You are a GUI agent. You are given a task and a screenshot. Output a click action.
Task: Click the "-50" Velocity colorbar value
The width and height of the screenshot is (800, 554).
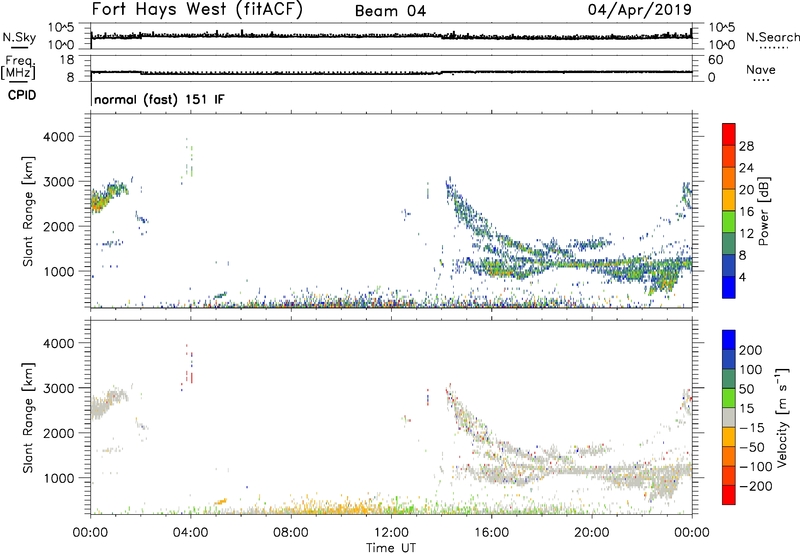click(752, 447)
